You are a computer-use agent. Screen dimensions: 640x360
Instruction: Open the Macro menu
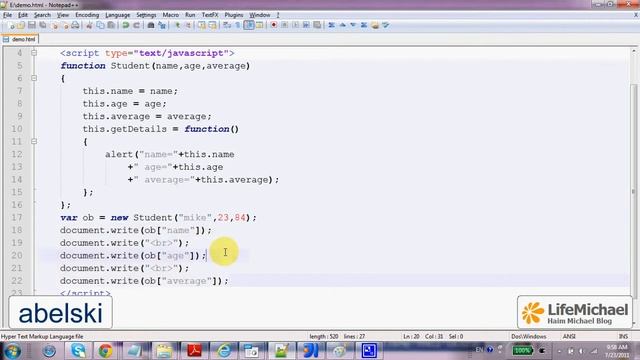coord(171,15)
